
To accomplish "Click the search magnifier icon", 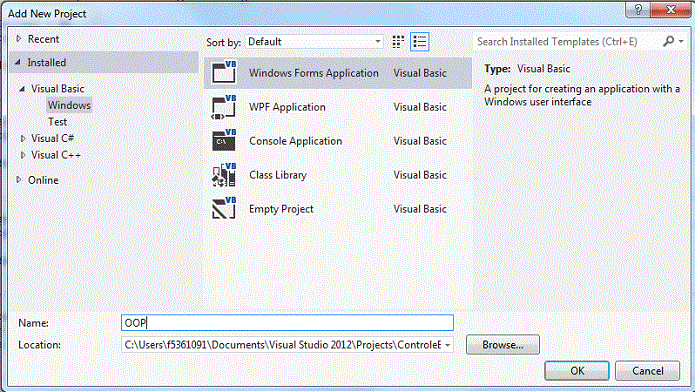I will pyautogui.click(x=668, y=41).
